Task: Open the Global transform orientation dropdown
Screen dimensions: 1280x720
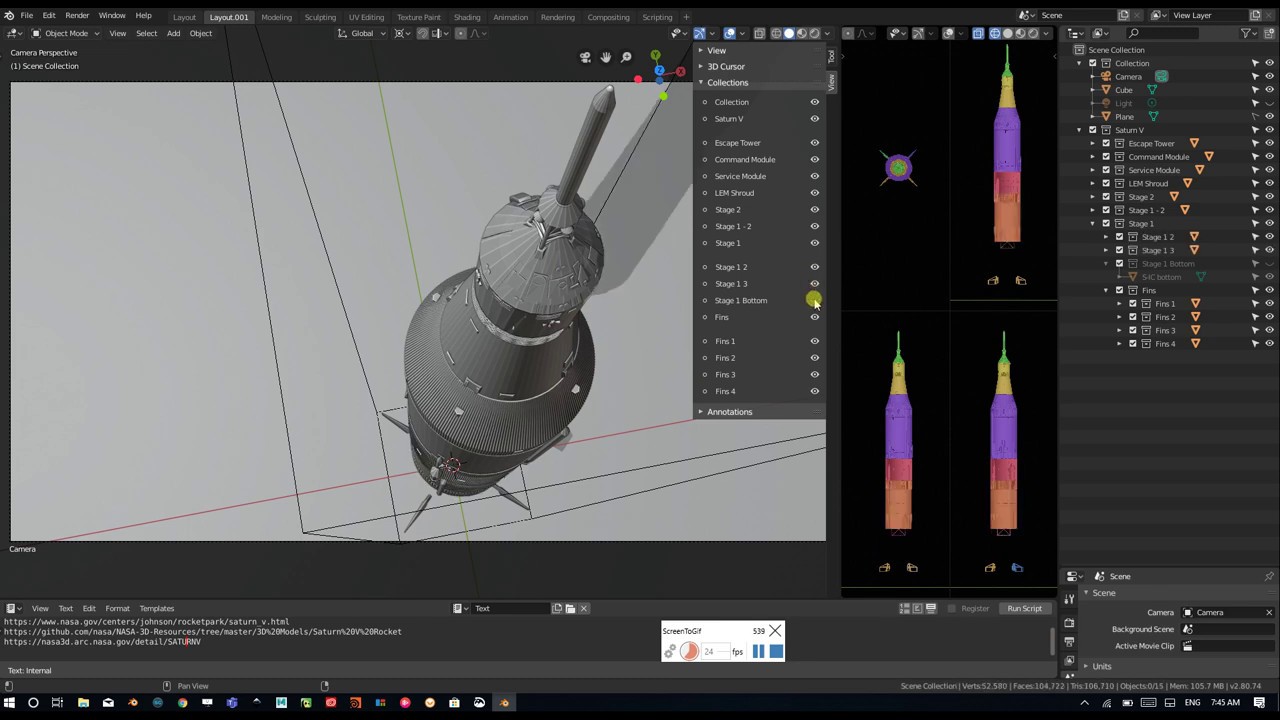Action: click(362, 33)
